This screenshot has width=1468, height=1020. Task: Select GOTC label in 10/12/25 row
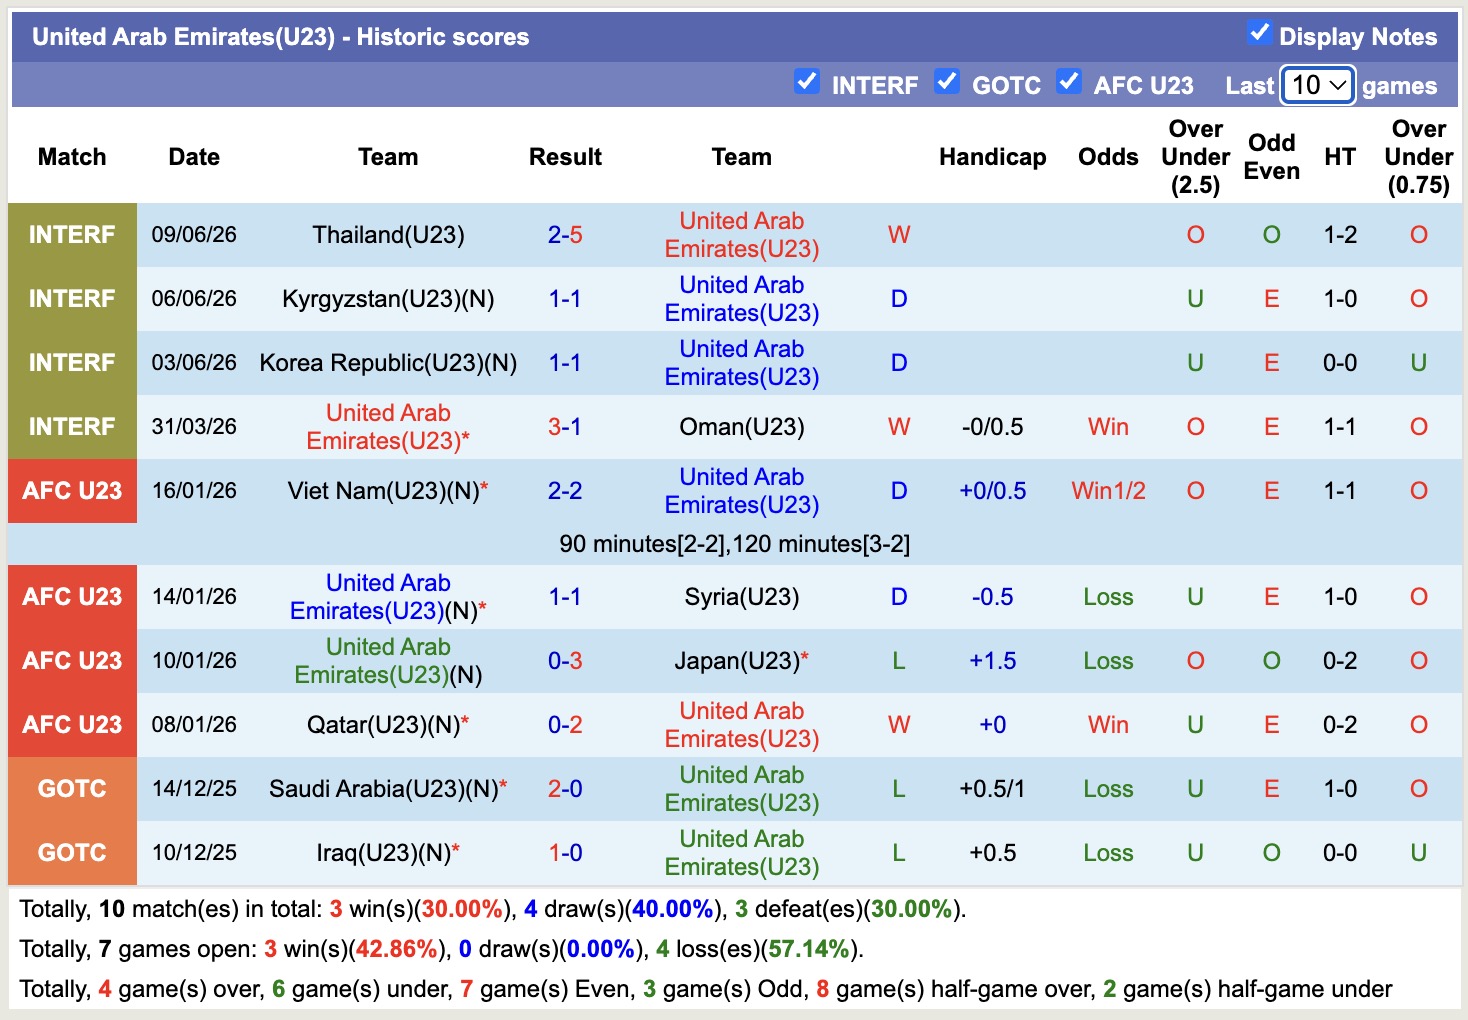click(72, 853)
